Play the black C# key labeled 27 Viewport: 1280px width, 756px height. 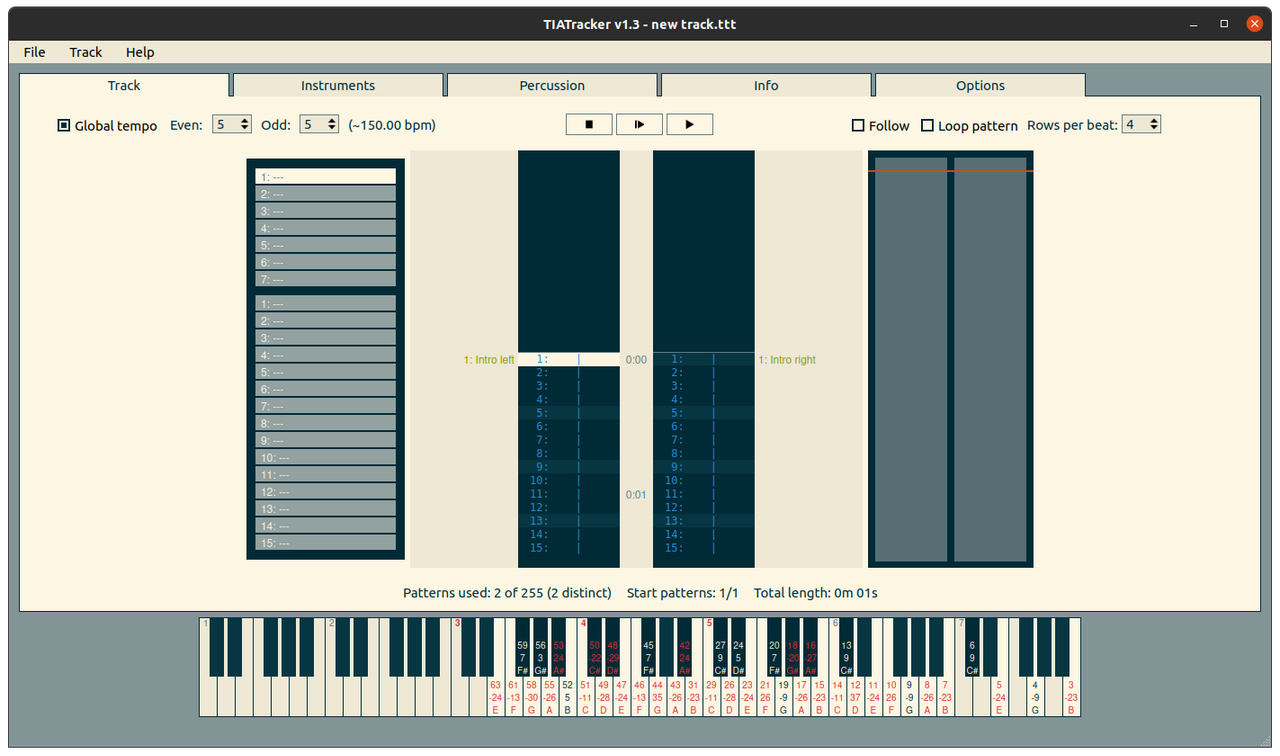(720, 647)
